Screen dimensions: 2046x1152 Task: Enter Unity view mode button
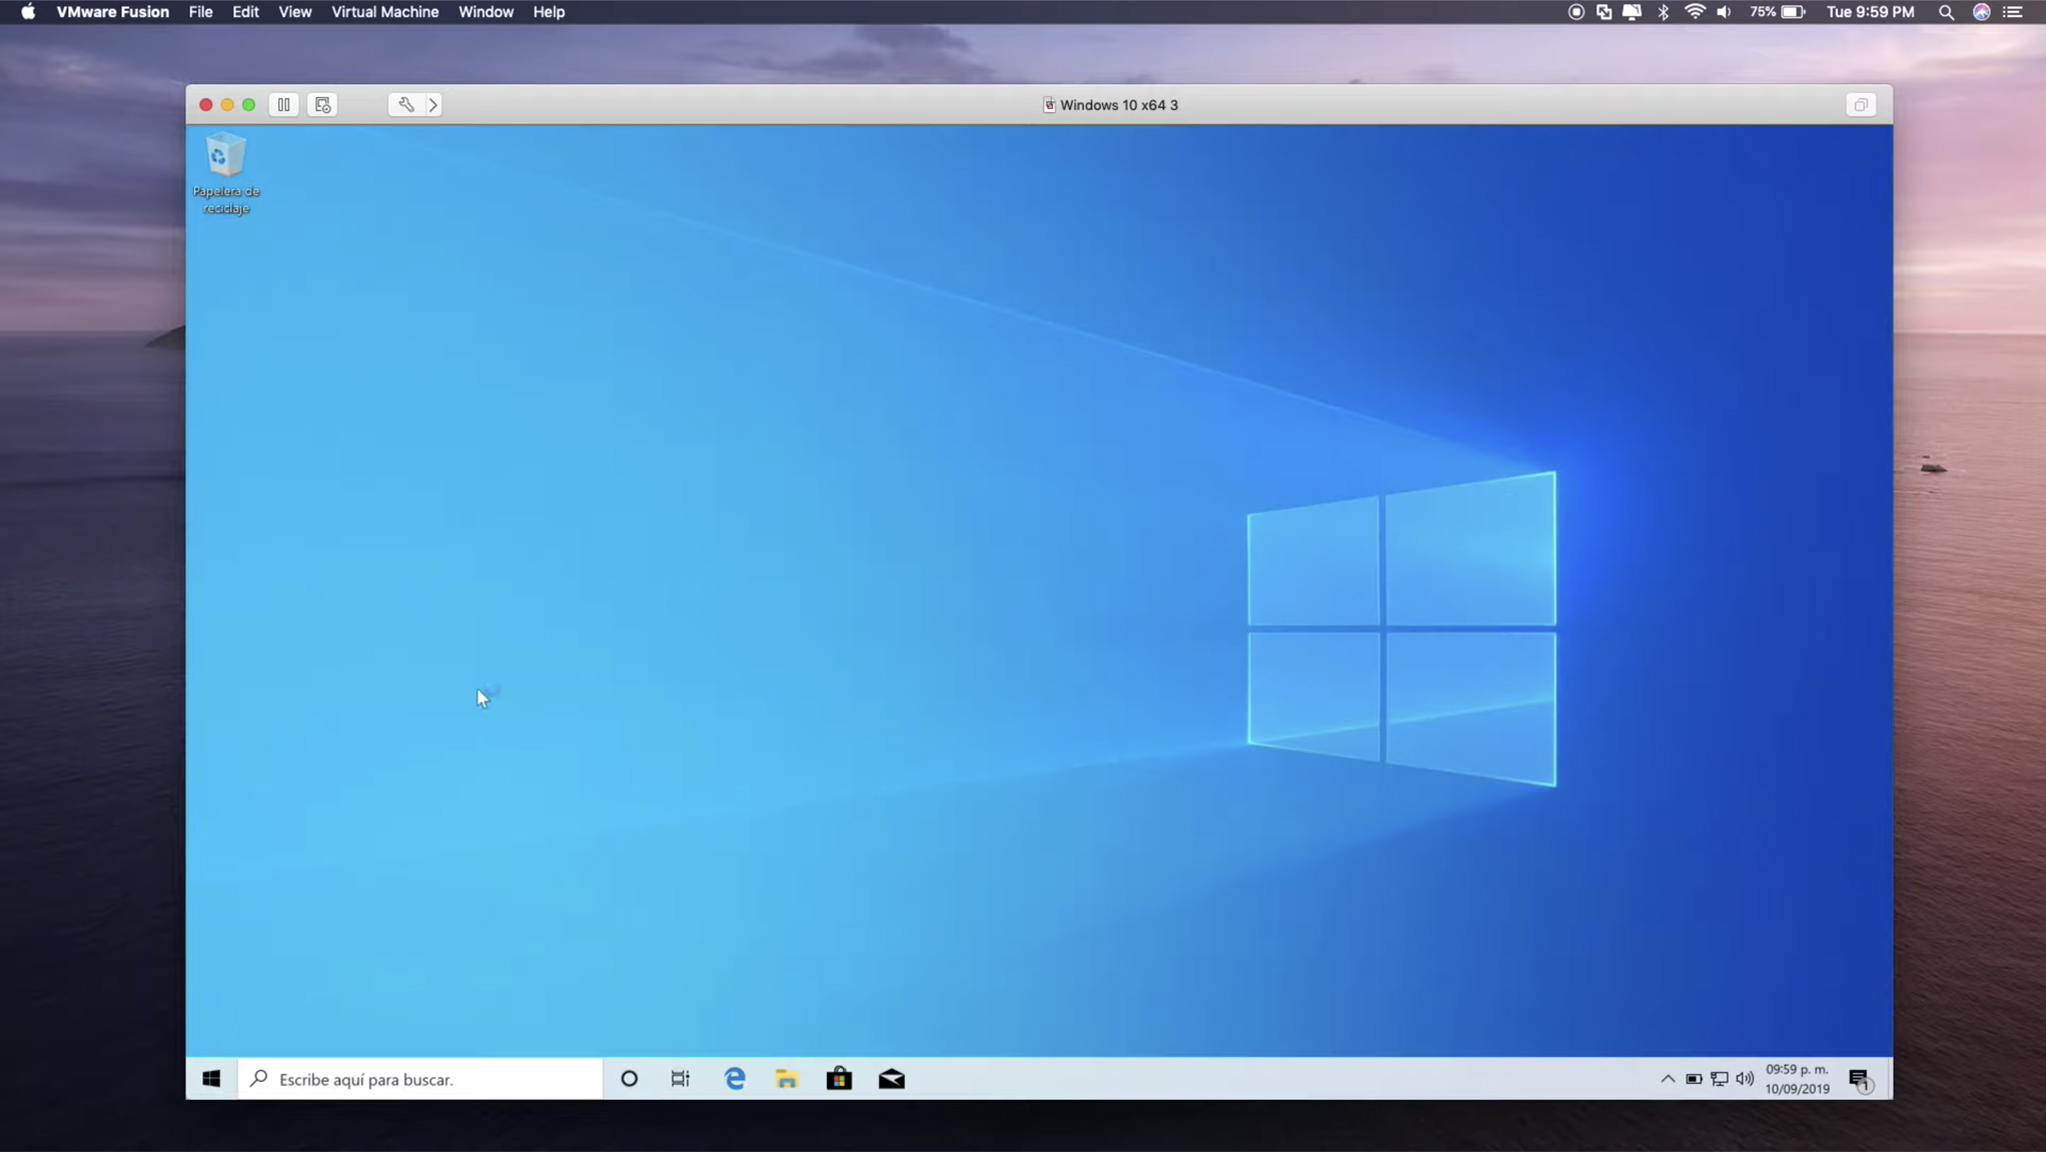pyautogui.click(x=1860, y=105)
